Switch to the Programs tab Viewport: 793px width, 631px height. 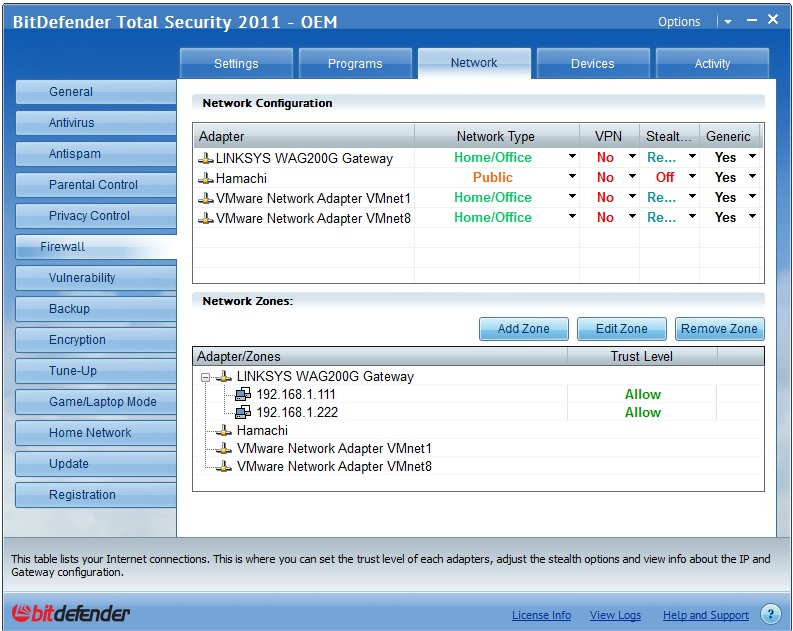pos(355,63)
